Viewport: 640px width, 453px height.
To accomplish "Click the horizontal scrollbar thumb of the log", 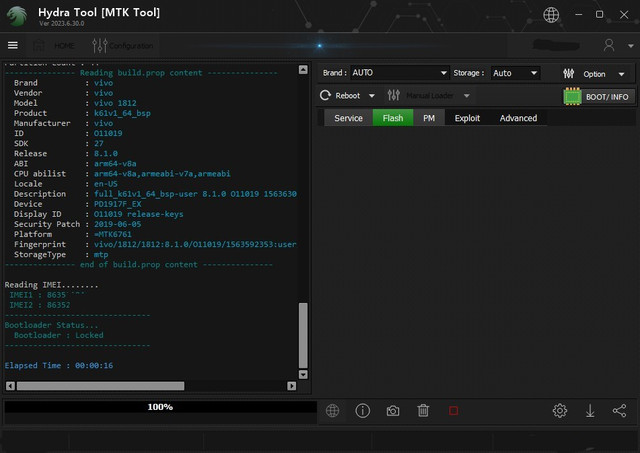I will 100,386.
